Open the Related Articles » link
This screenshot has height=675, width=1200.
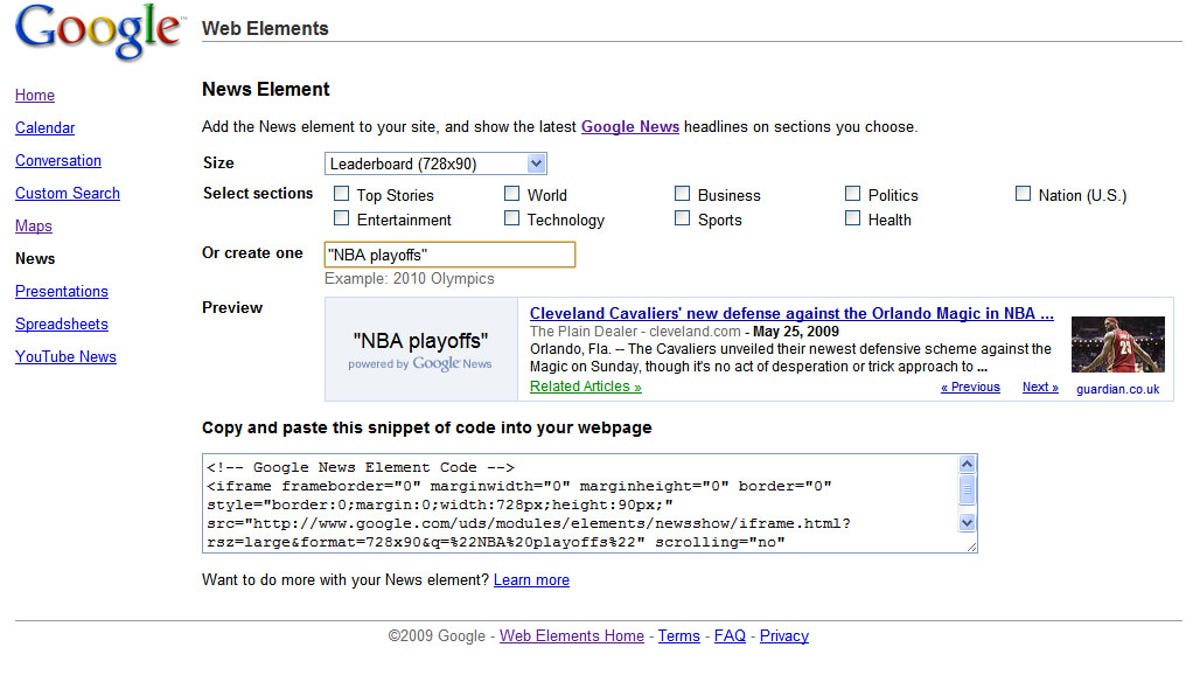click(x=585, y=386)
